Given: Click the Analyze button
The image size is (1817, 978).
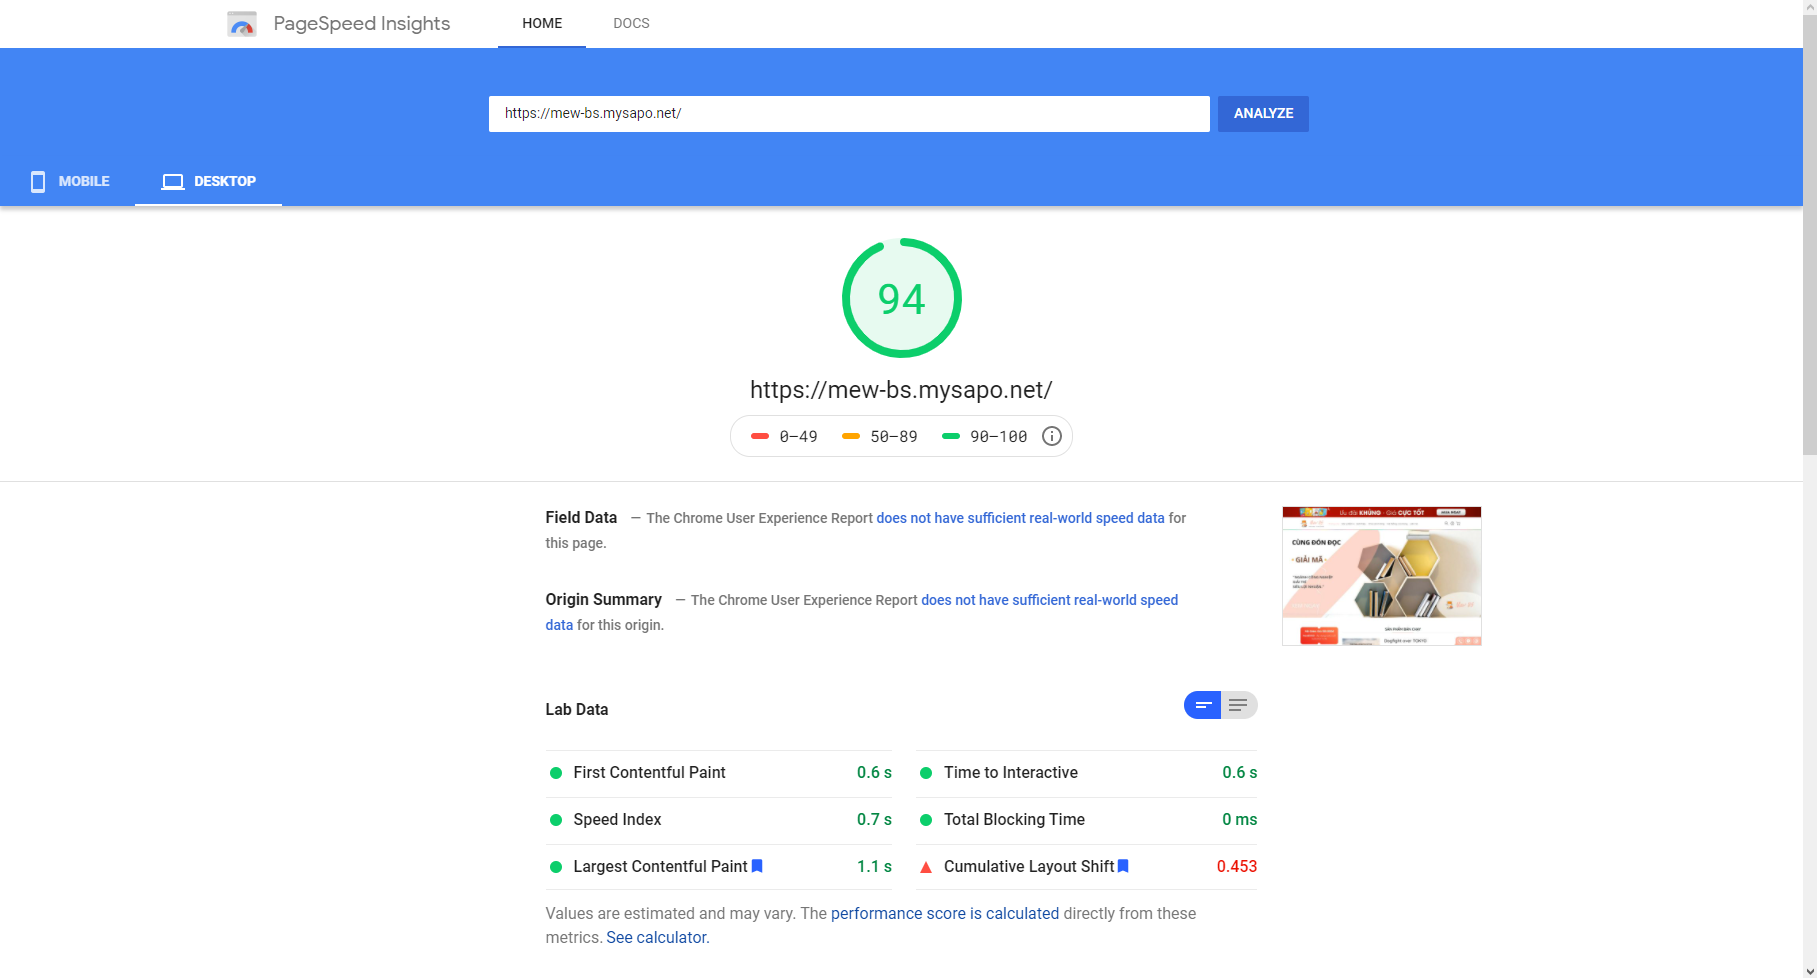Looking at the screenshot, I should click(1263, 114).
